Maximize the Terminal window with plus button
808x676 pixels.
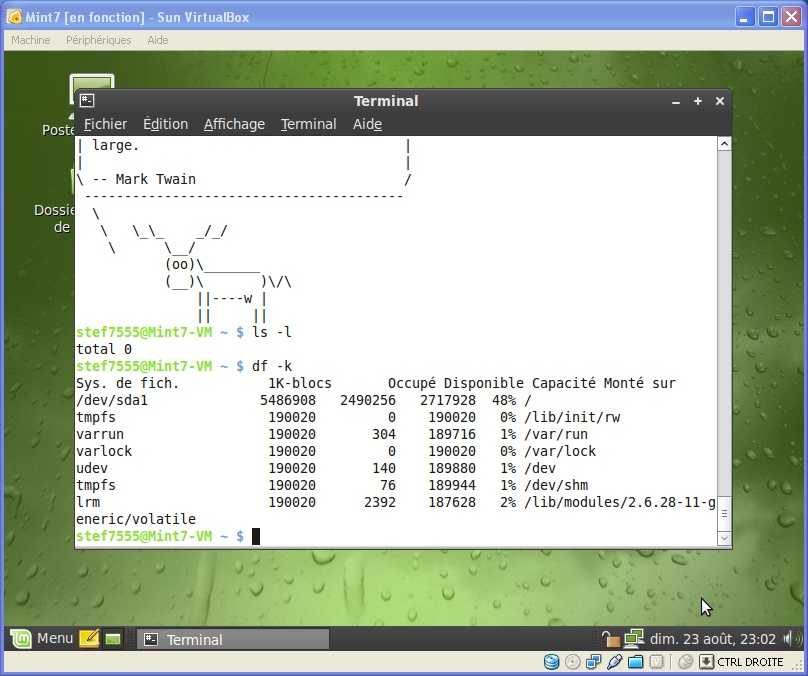(698, 101)
